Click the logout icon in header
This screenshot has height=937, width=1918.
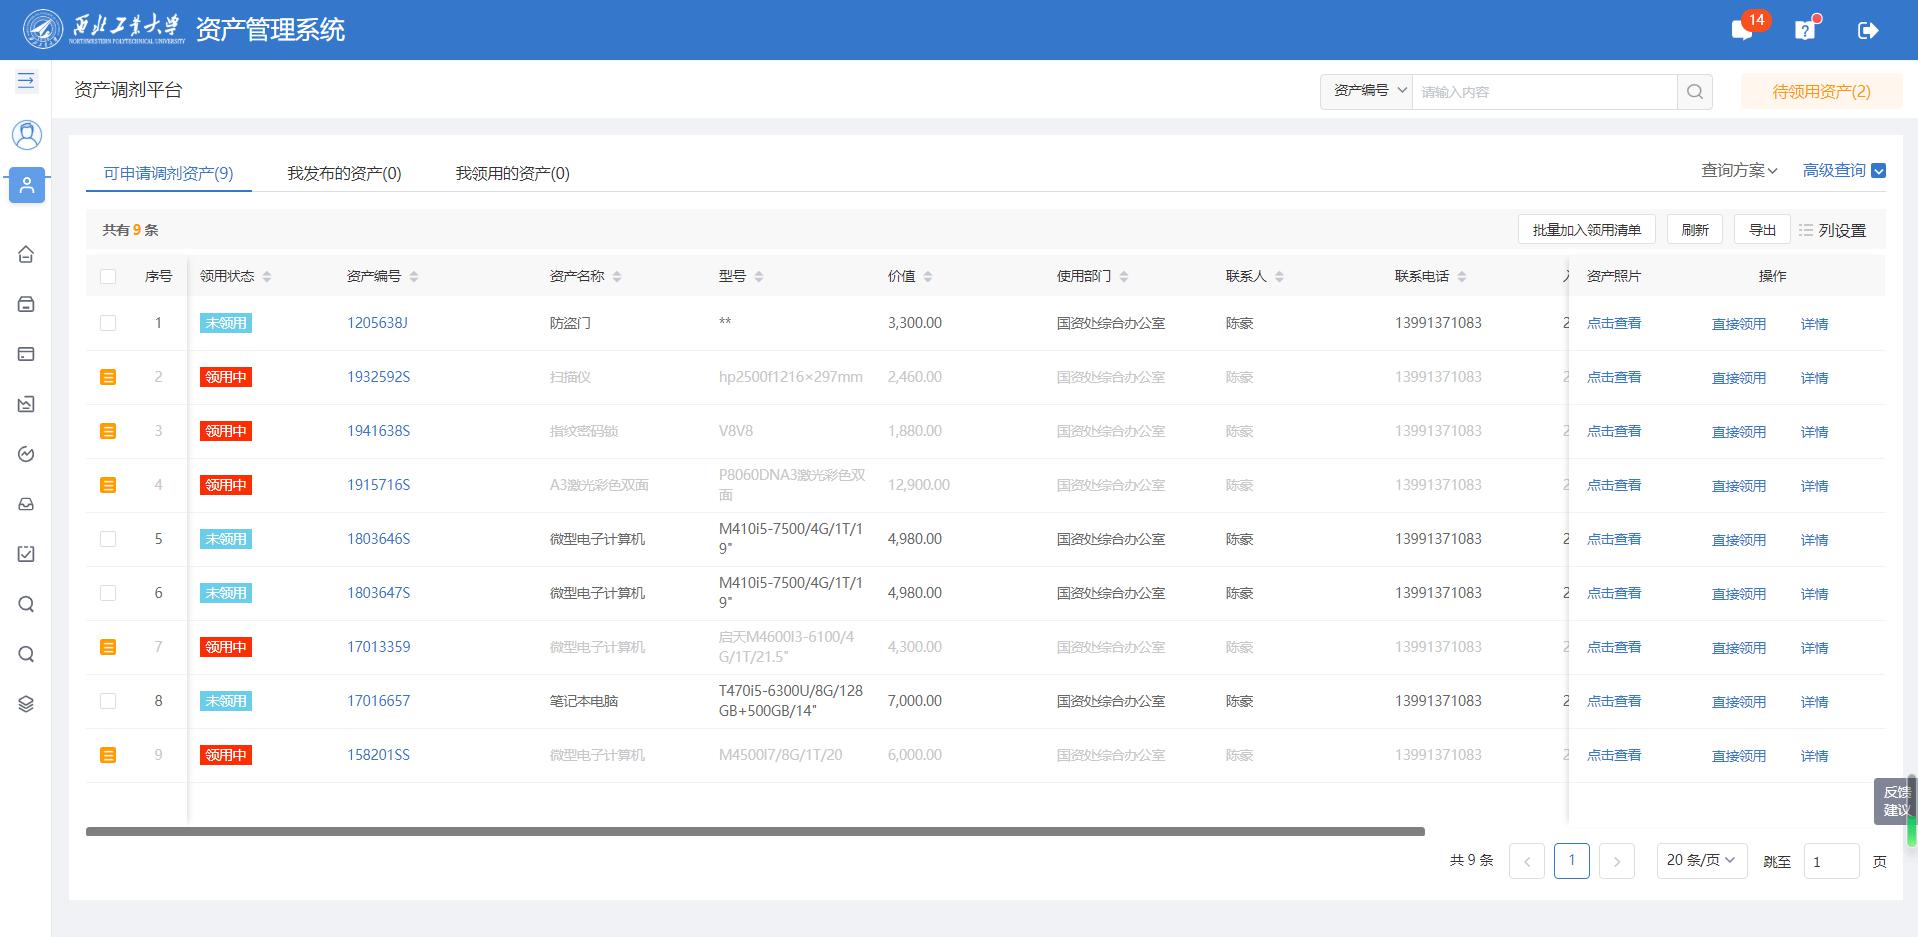1867,30
